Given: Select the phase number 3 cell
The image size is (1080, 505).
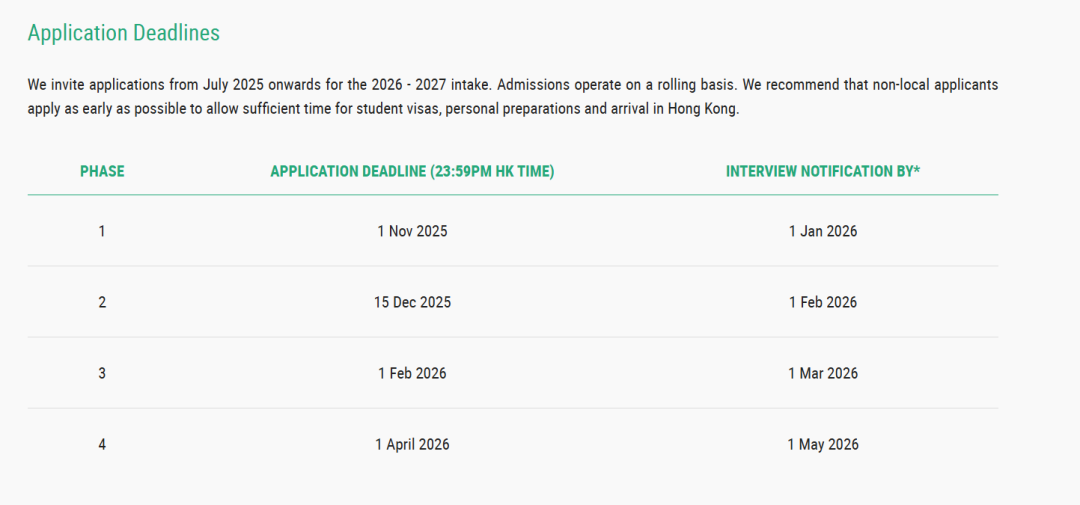Looking at the screenshot, I should pos(102,373).
